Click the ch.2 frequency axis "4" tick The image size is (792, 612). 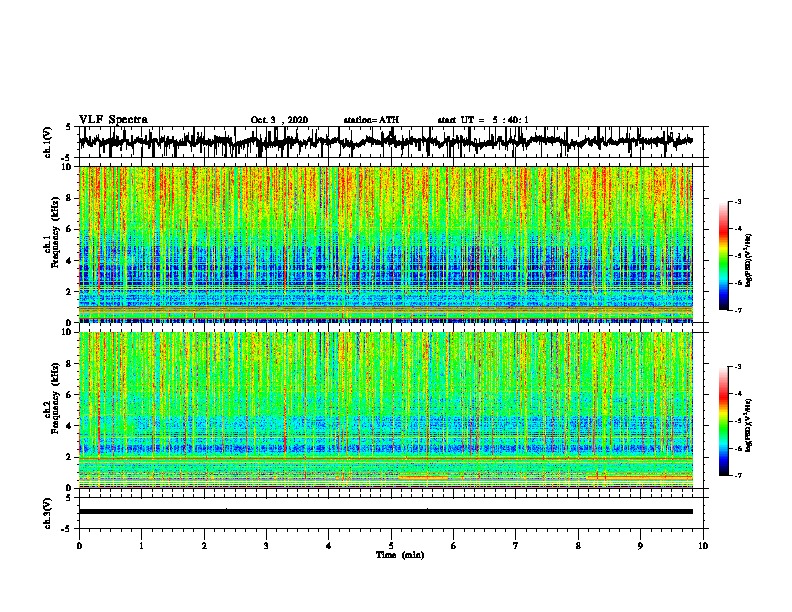(x=71, y=426)
